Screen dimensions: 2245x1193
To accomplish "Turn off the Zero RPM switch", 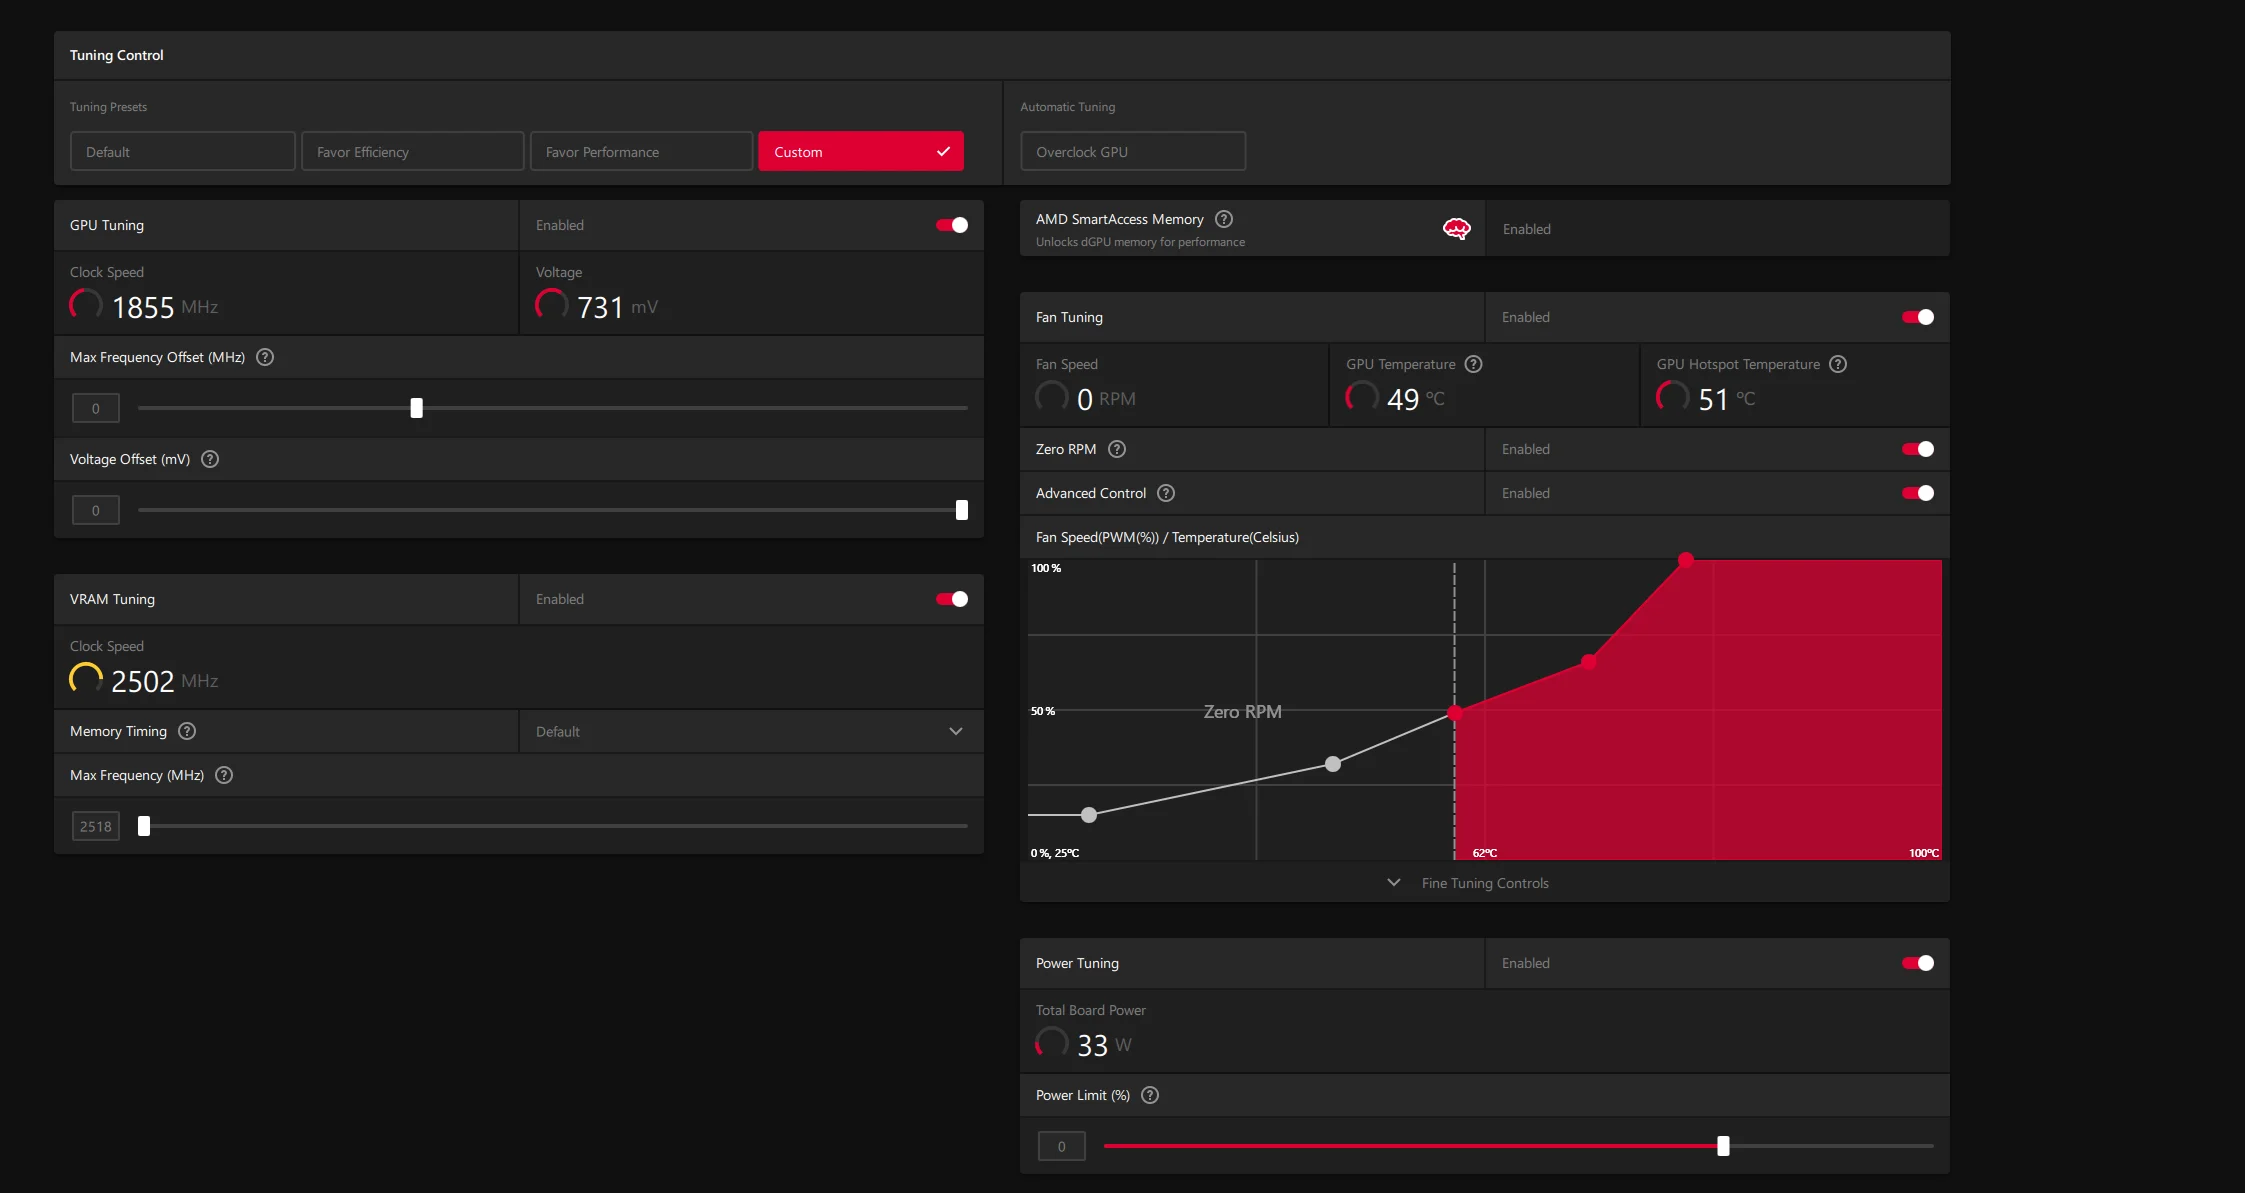I will pyautogui.click(x=1917, y=449).
